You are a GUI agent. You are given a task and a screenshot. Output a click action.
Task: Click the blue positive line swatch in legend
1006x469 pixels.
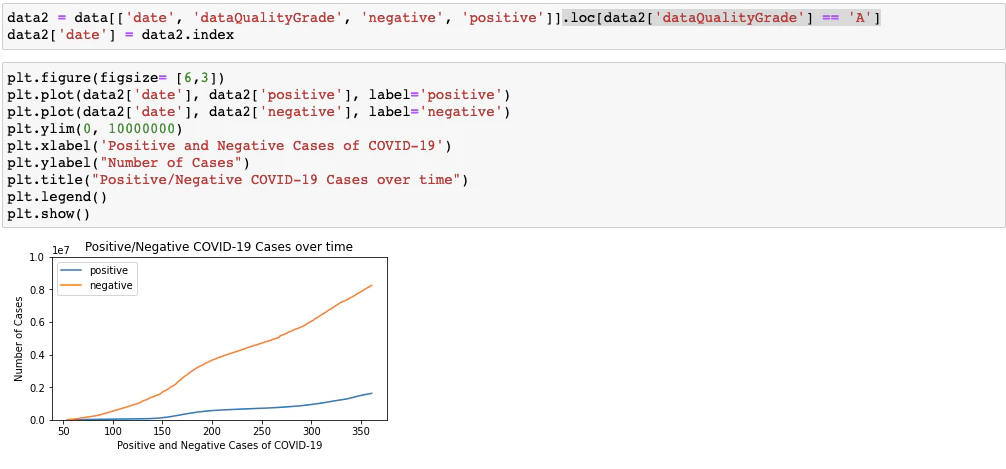pyautogui.click(x=72, y=271)
